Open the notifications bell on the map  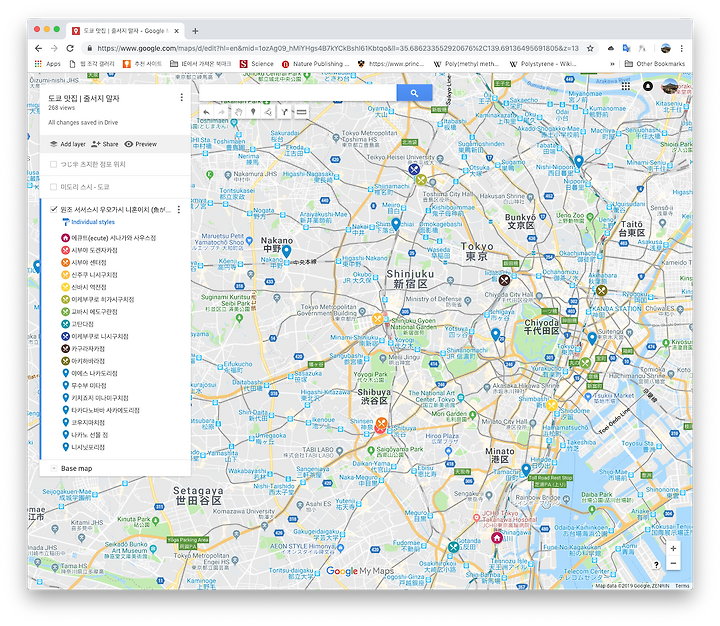648,86
